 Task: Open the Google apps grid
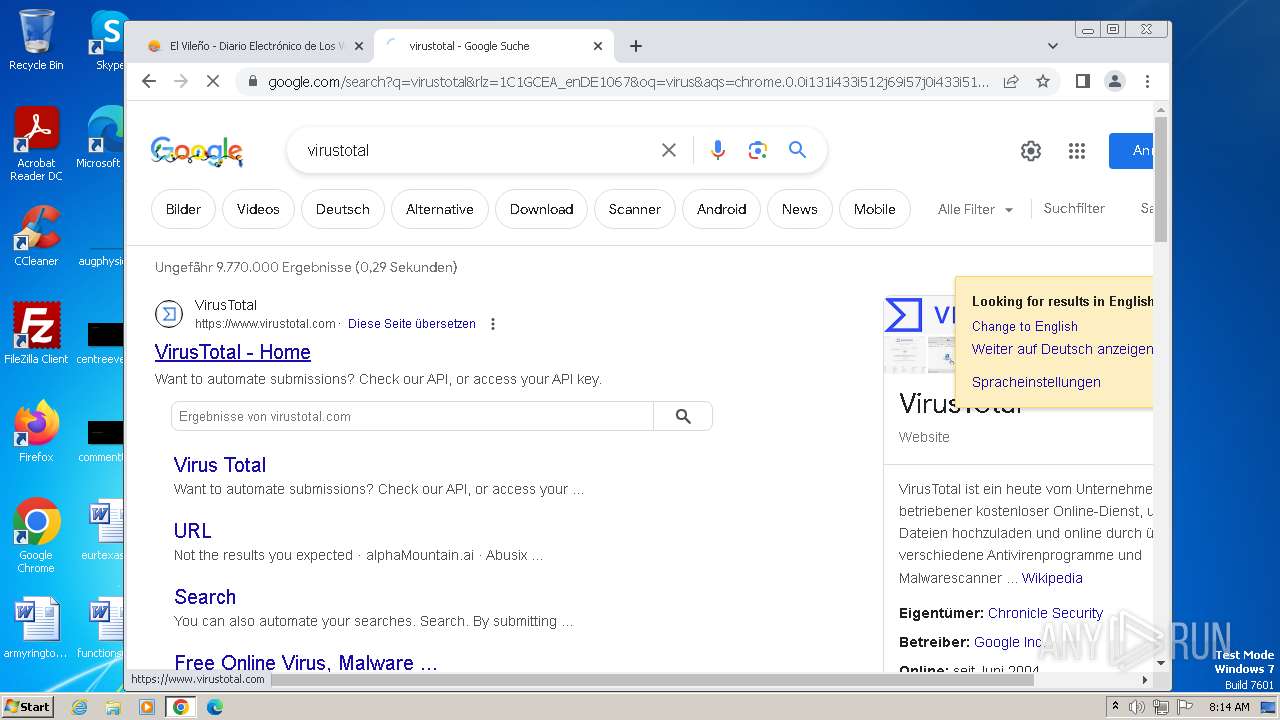[x=1077, y=151]
